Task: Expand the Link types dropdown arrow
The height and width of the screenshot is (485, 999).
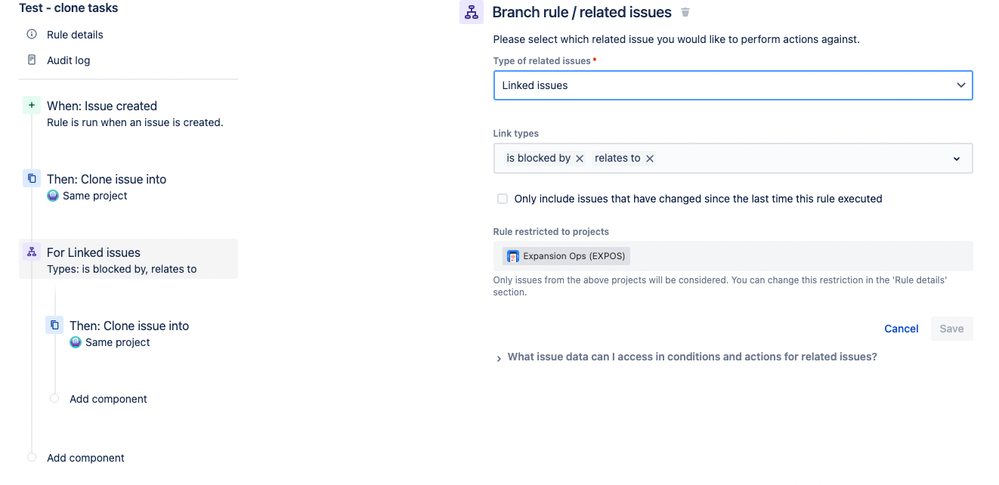Action: [x=956, y=159]
